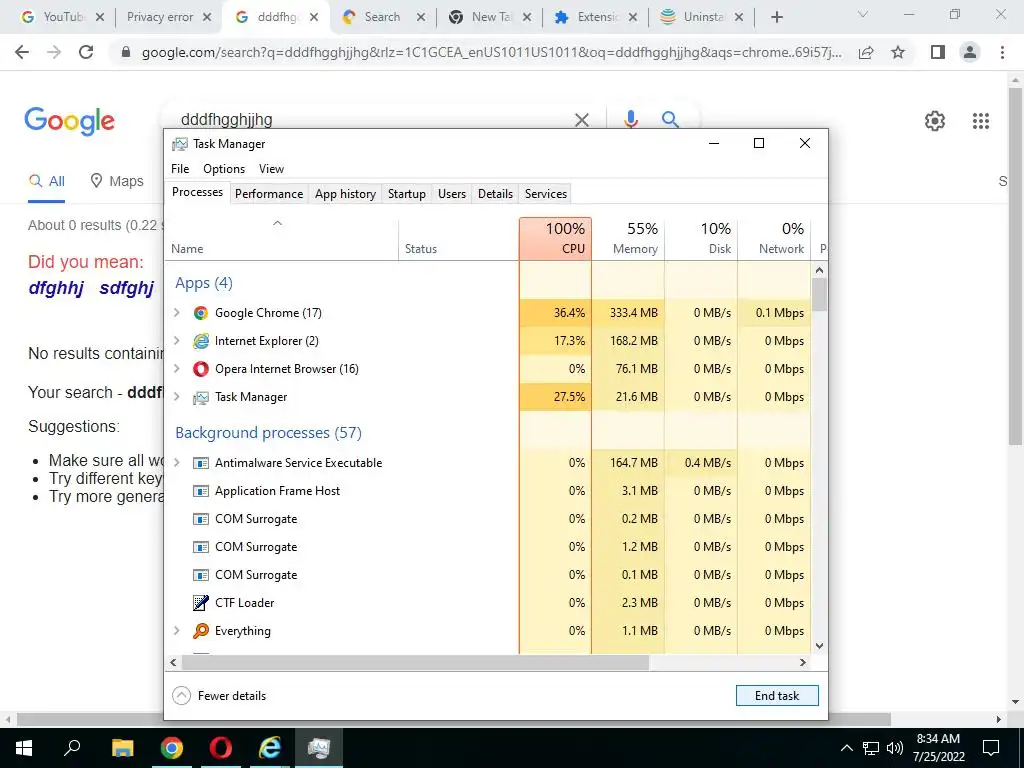Close the Extensions Chrome tab
This screenshot has height=768, width=1024.
[x=633, y=18]
